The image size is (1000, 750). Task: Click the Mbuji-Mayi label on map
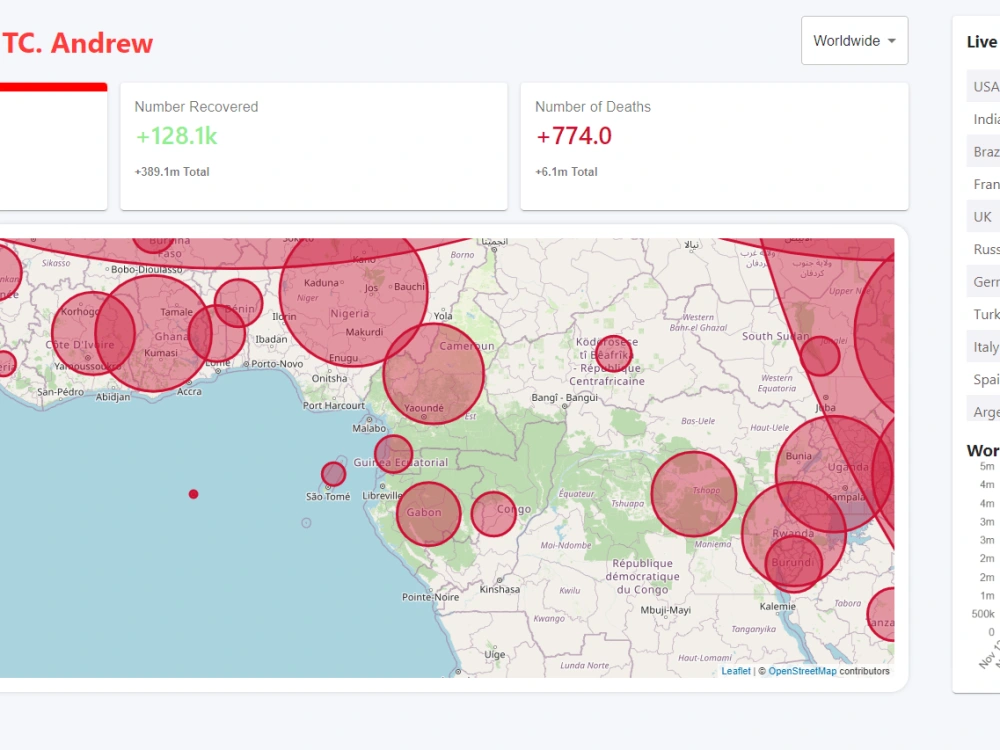click(666, 610)
